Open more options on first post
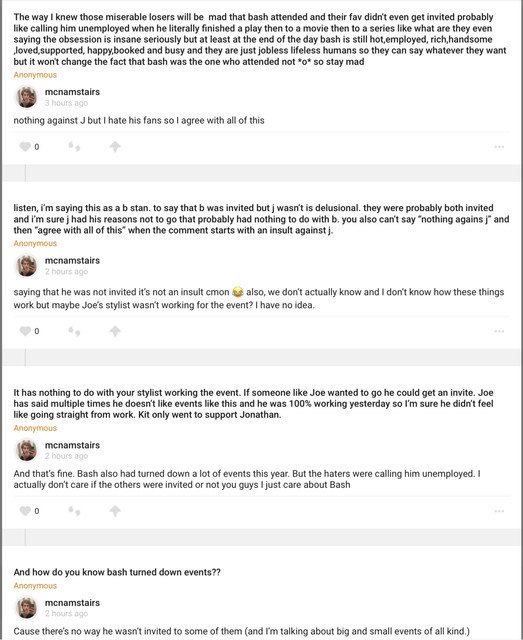The height and width of the screenshot is (640, 523). coord(499,147)
